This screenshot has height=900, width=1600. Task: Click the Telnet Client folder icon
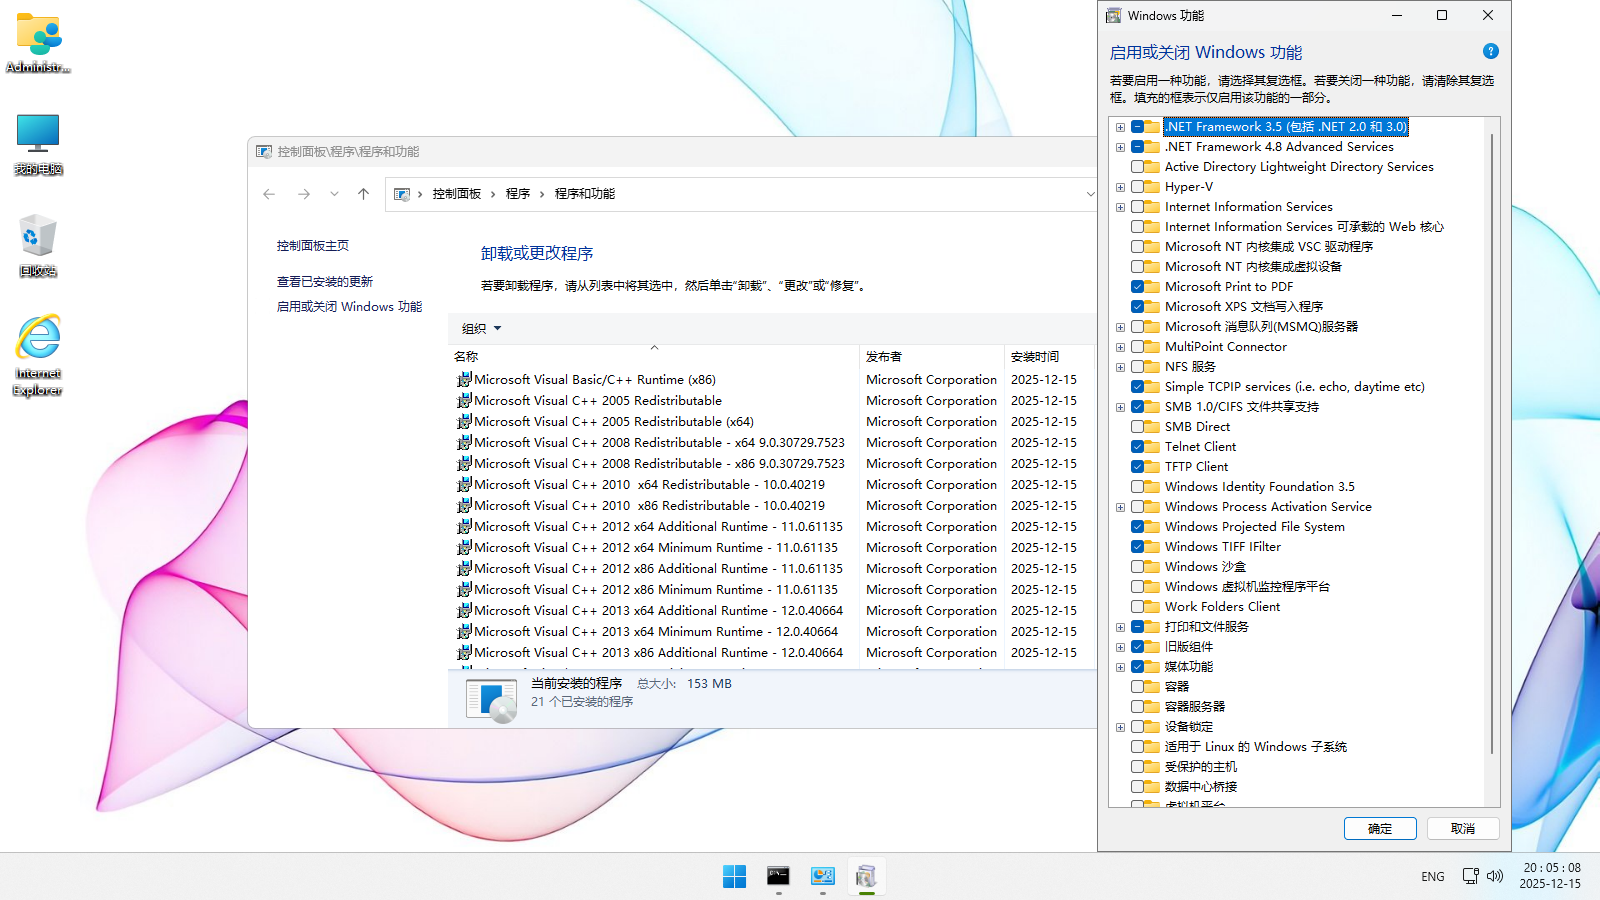click(x=1152, y=447)
